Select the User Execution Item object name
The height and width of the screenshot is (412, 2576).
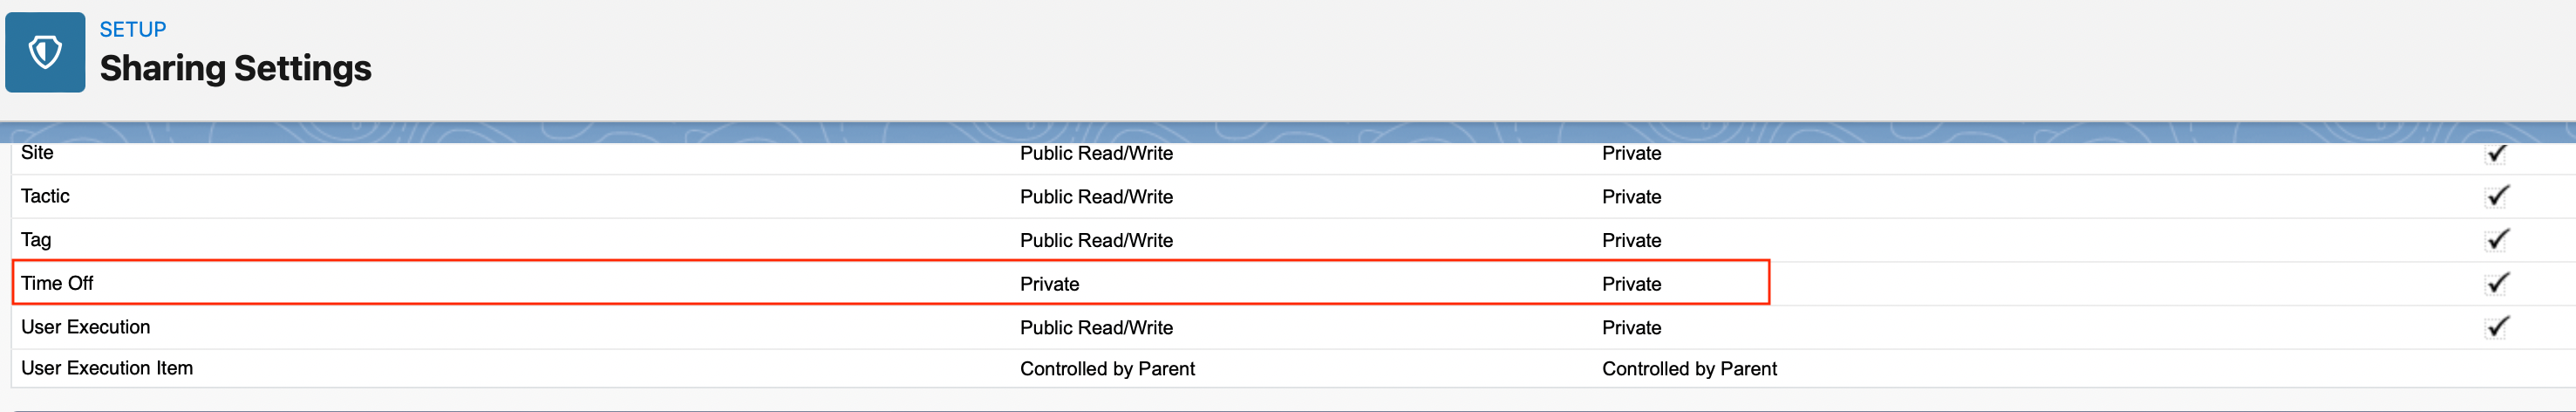(x=107, y=368)
